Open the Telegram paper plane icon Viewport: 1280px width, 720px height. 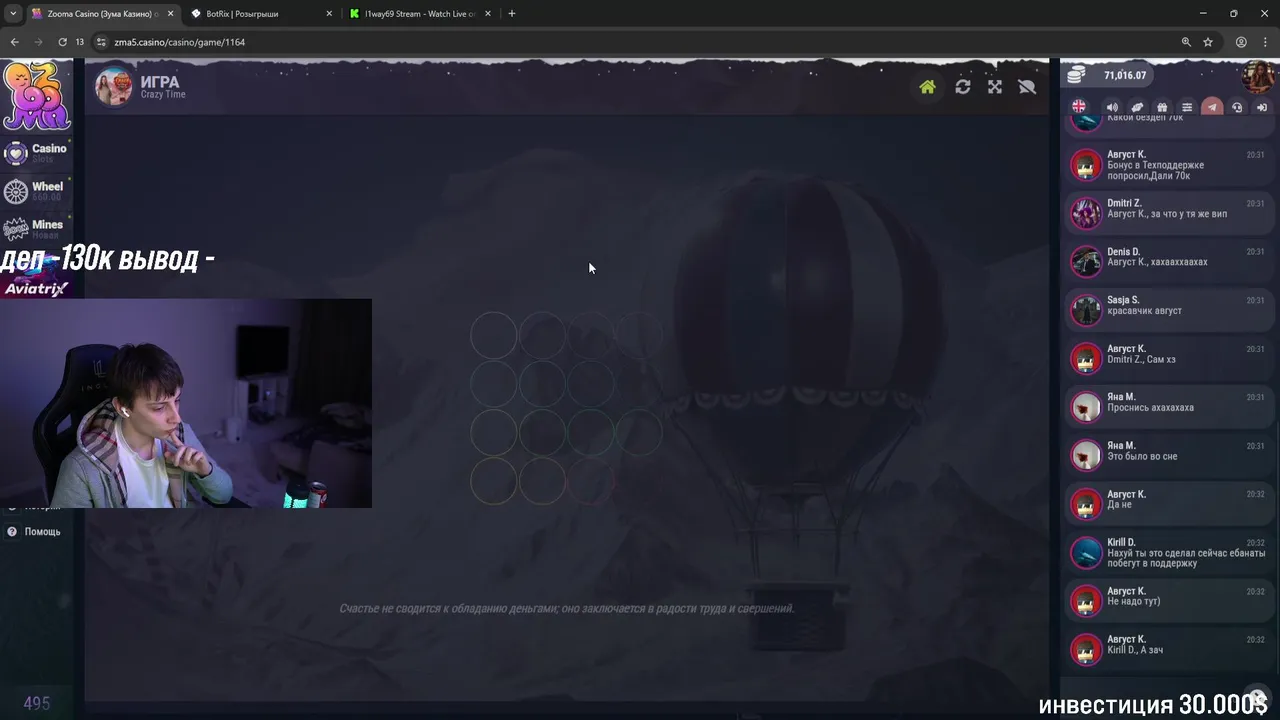(1212, 107)
